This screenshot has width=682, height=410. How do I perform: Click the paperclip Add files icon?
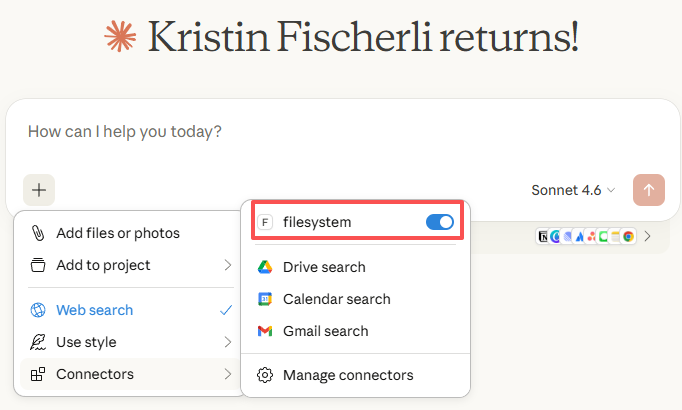pos(38,233)
